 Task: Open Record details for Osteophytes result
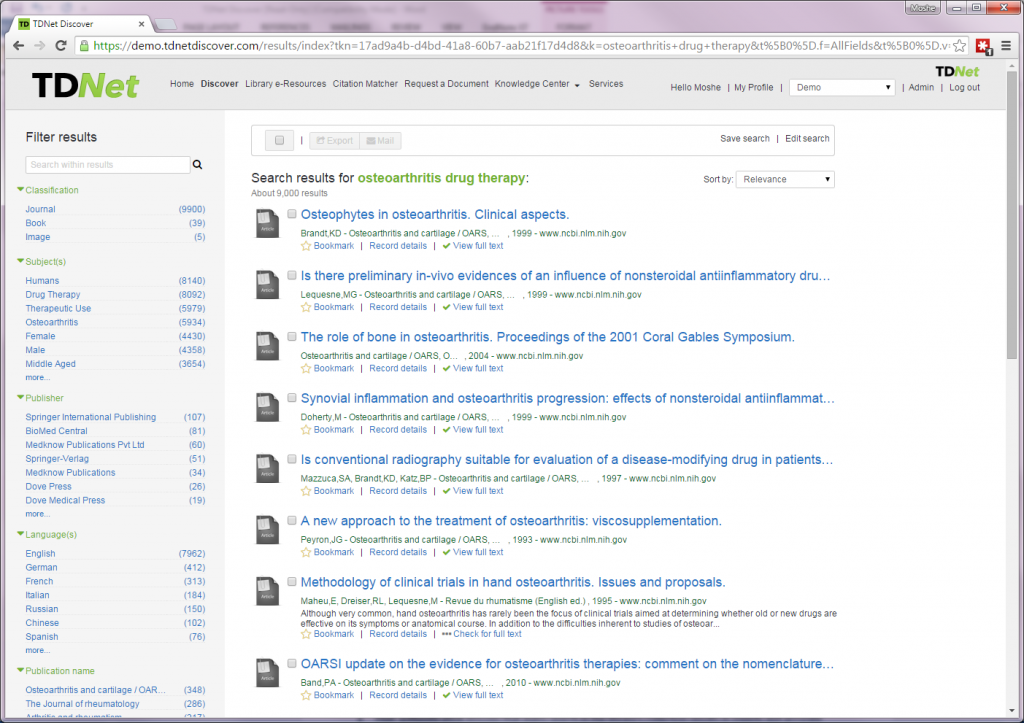398,246
